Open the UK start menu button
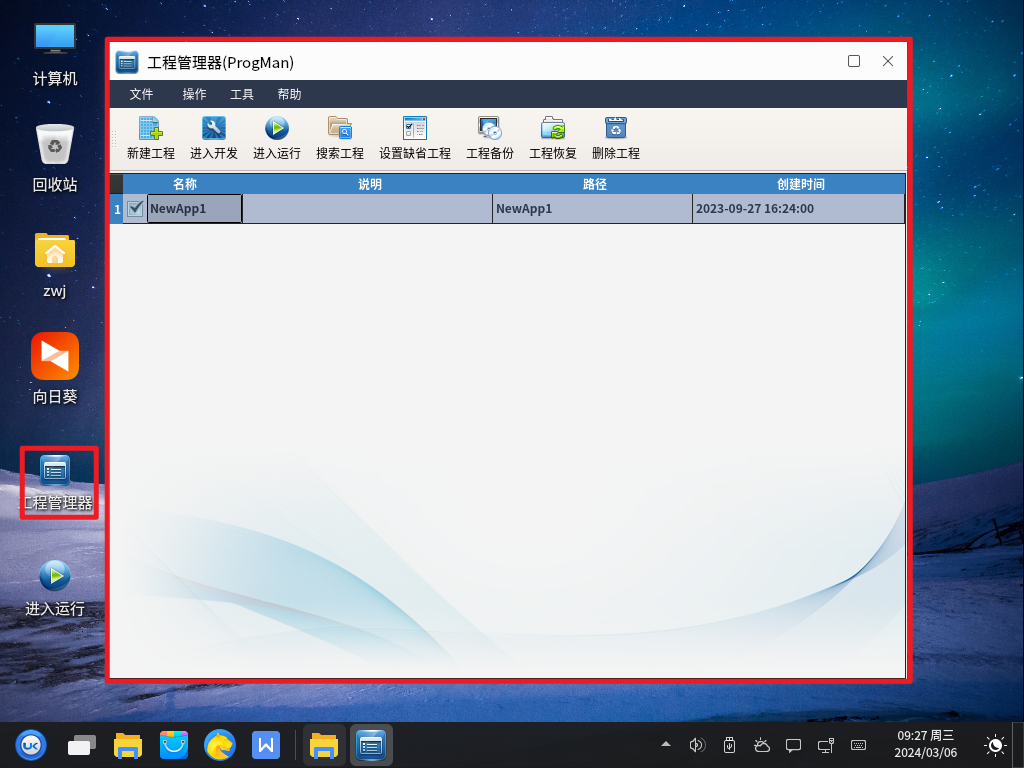Image resolution: width=1024 pixels, height=768 pixels. (x=31, y=745)
